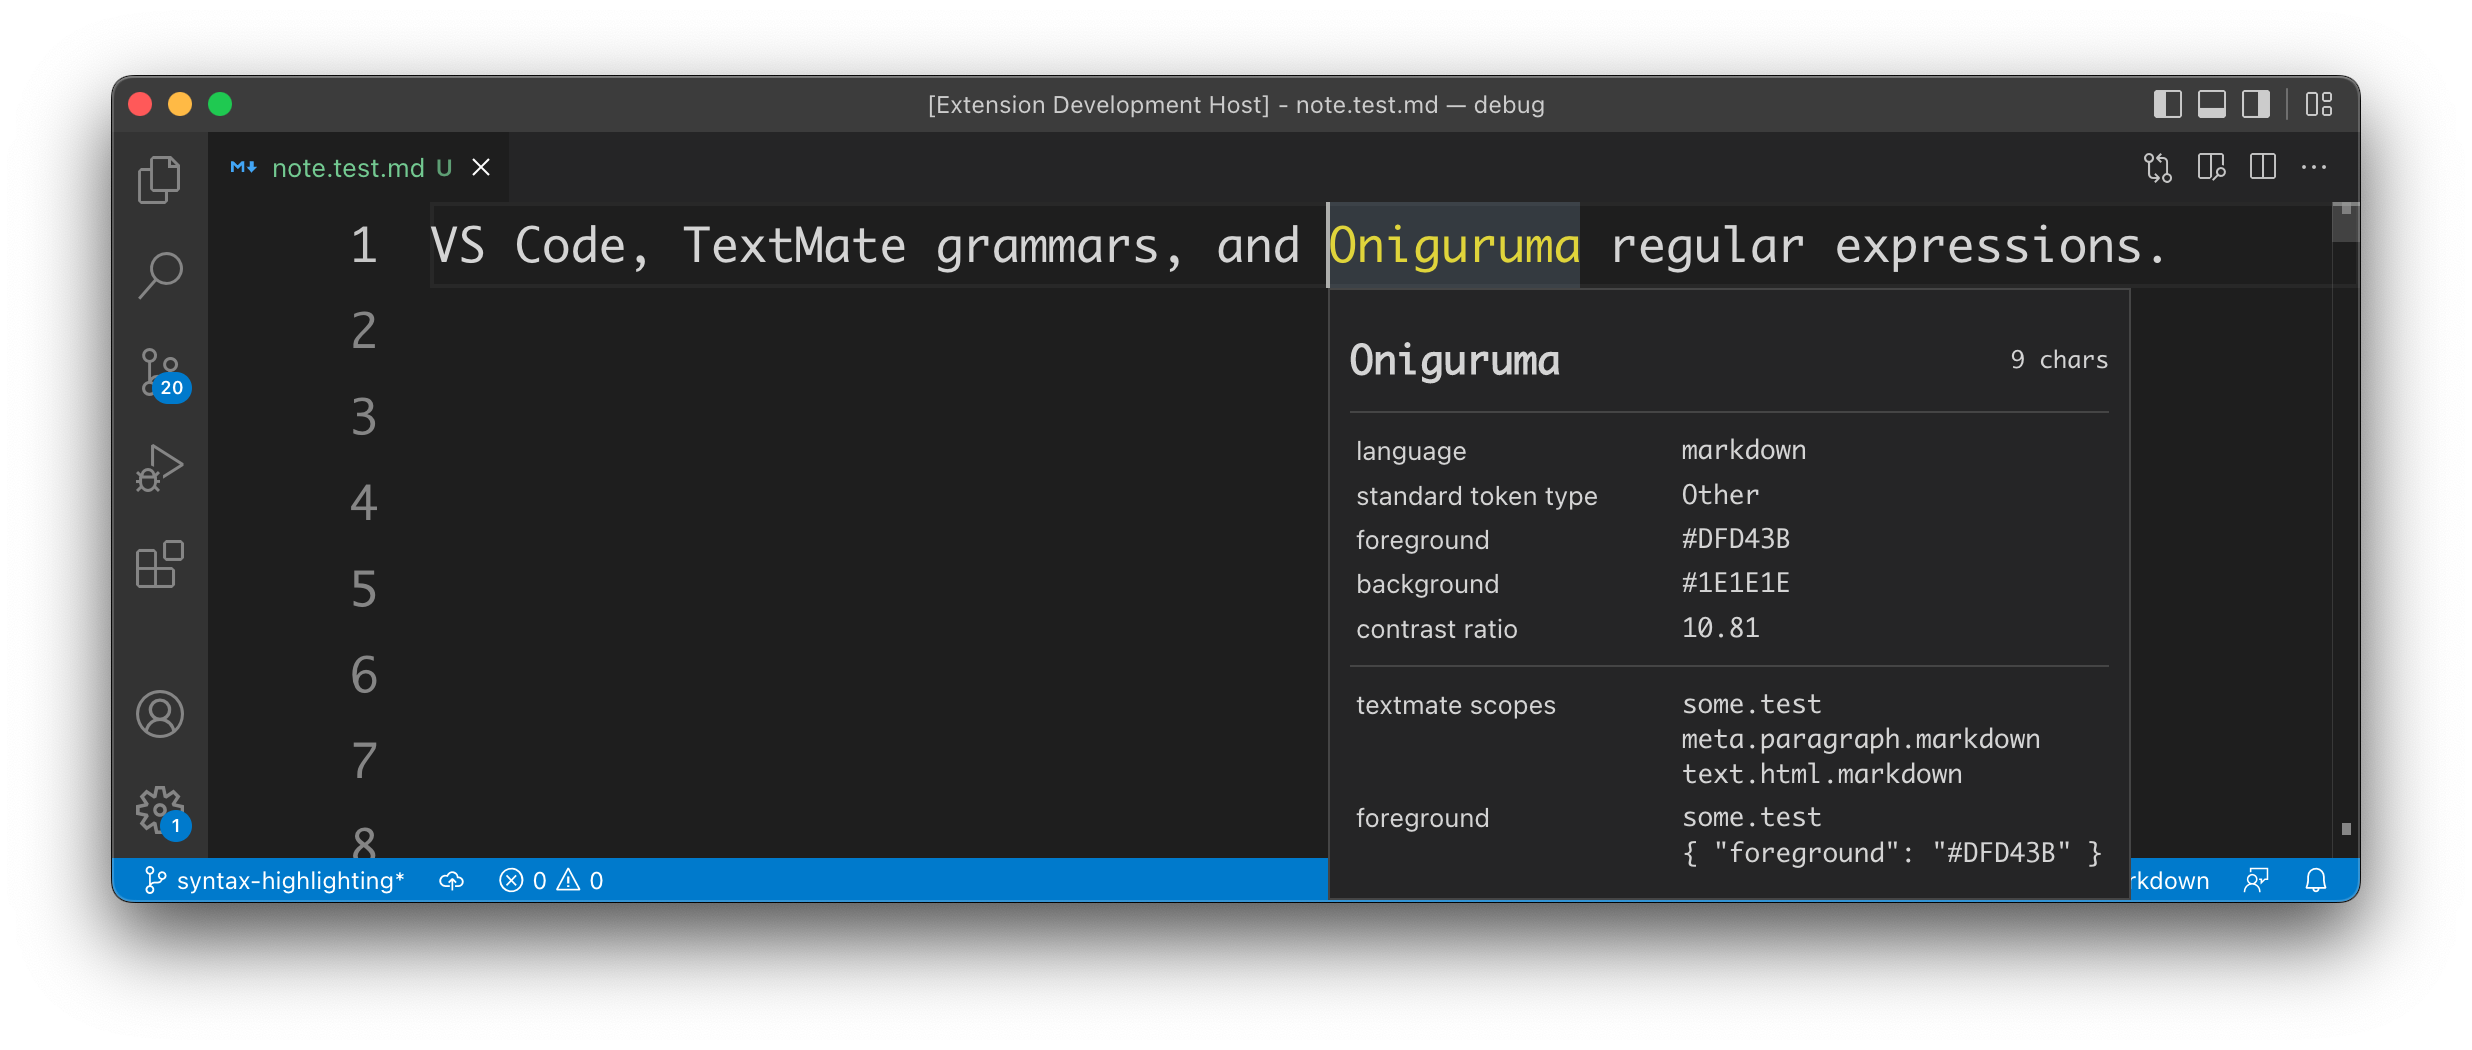Open the Explorer view in activity bar
This screenshot has height=1050, width=2472.
point(159,180)
